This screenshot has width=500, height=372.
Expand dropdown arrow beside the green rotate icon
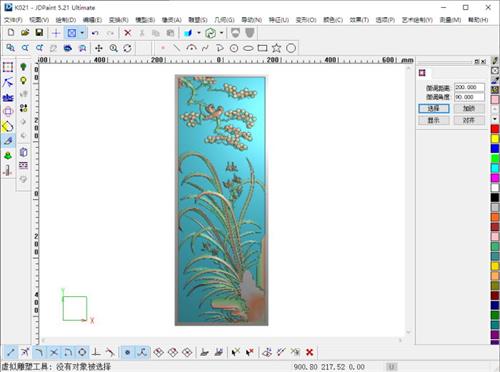coord(221,33)
